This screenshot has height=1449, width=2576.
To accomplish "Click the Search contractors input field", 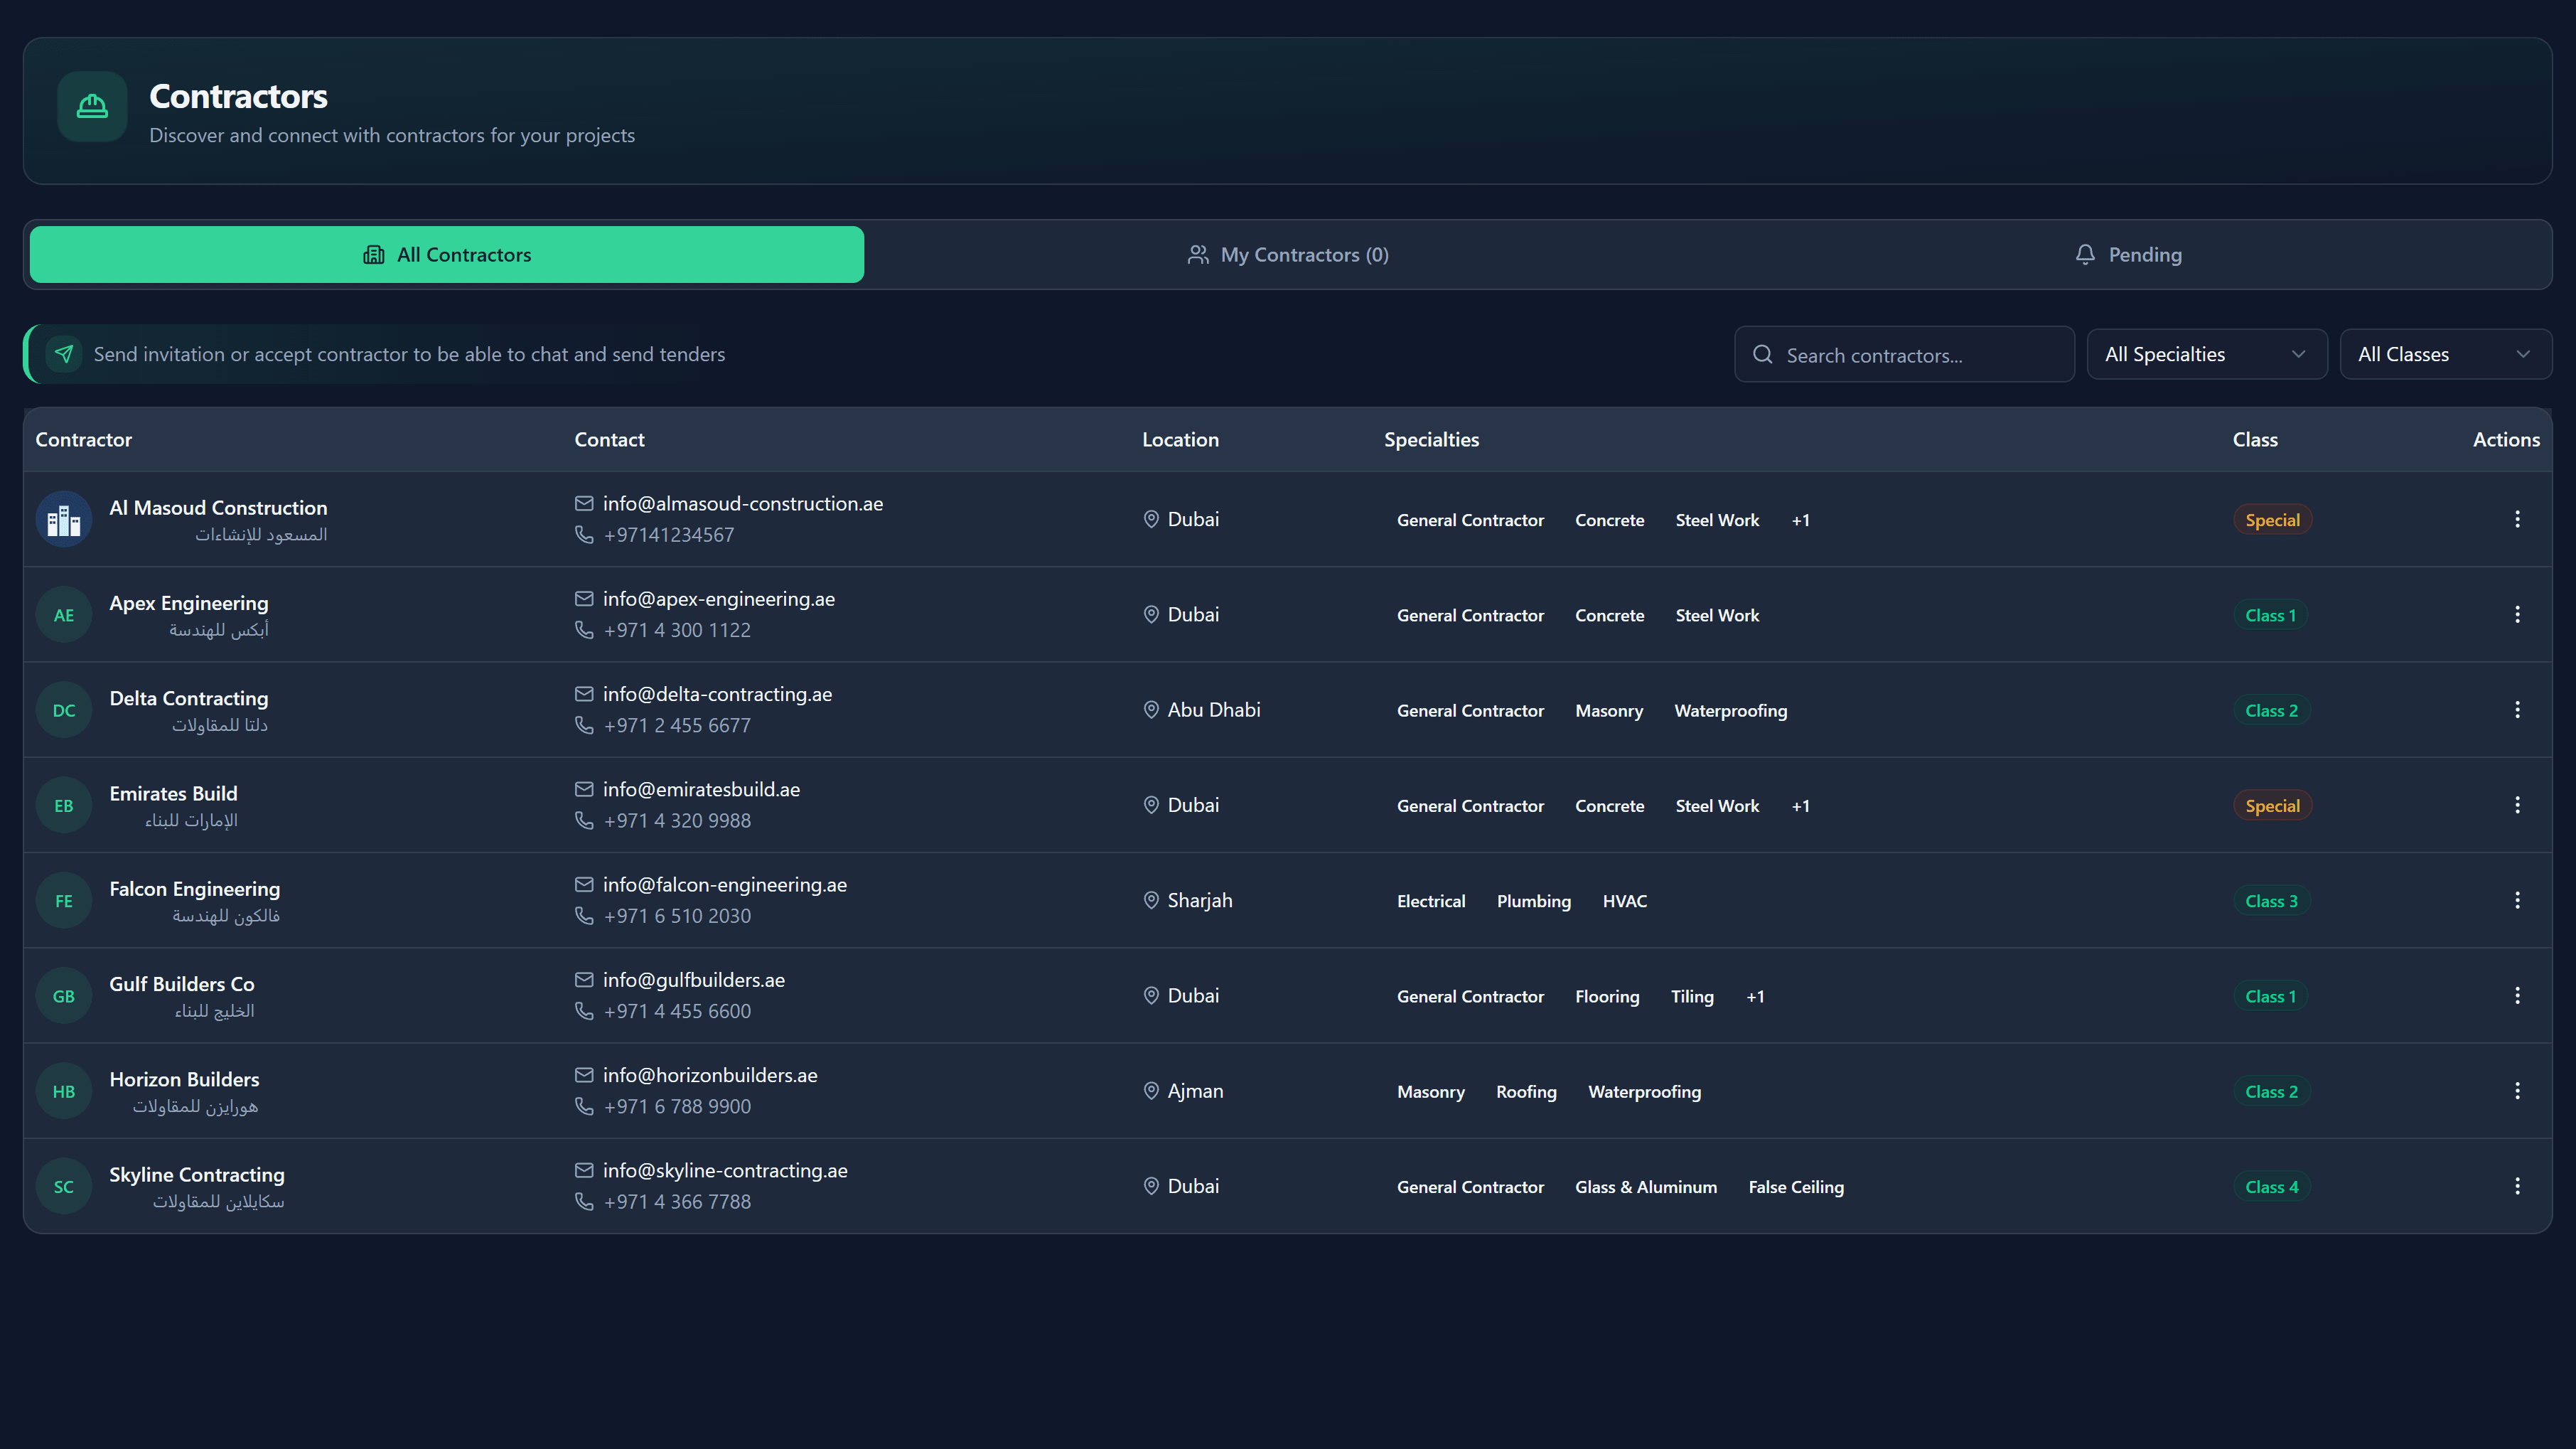I will (x=1904, y=355).
